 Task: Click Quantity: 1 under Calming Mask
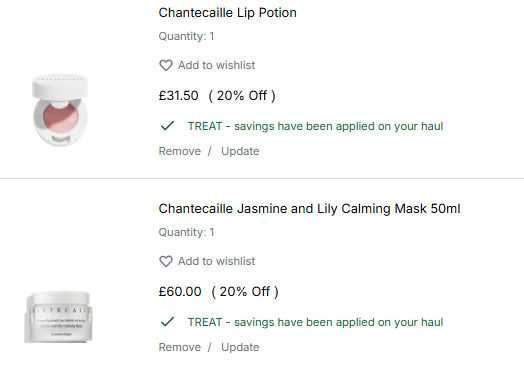pyautogui.click(x=186, y=232)
